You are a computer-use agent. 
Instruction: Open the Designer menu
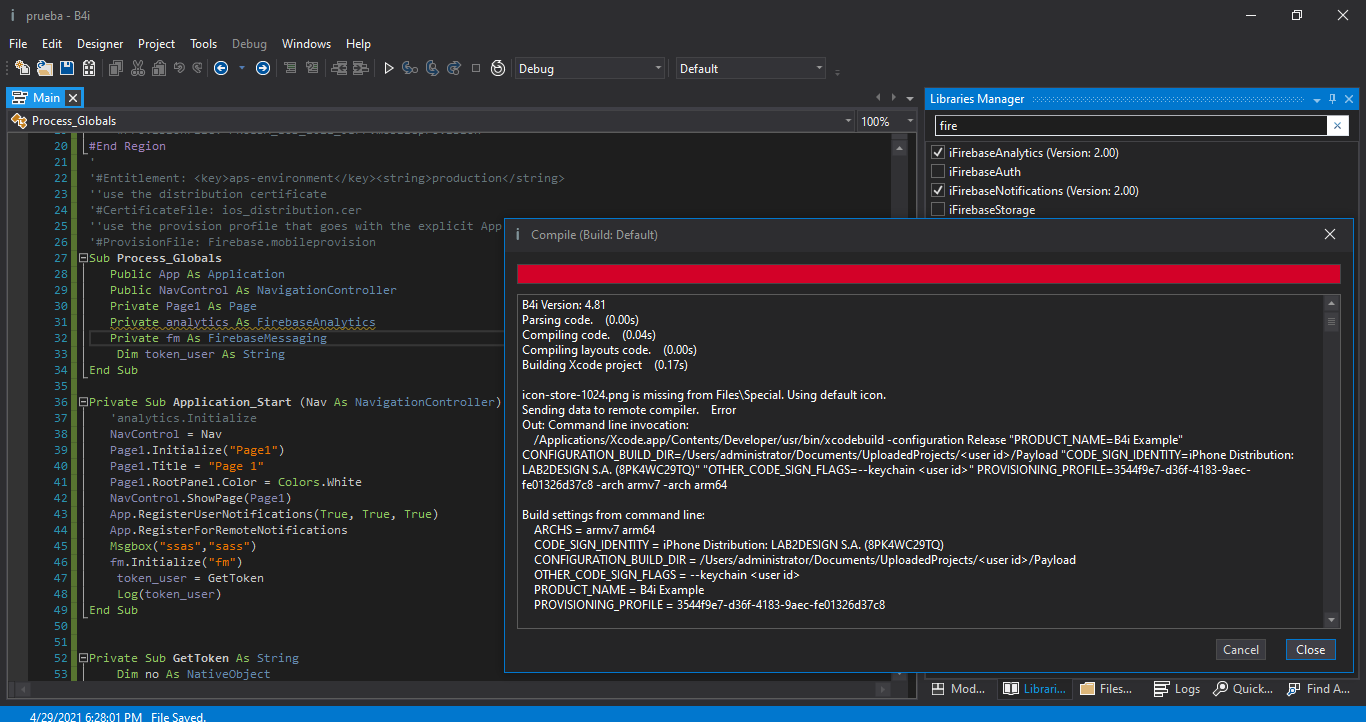[x=100, y=44]
